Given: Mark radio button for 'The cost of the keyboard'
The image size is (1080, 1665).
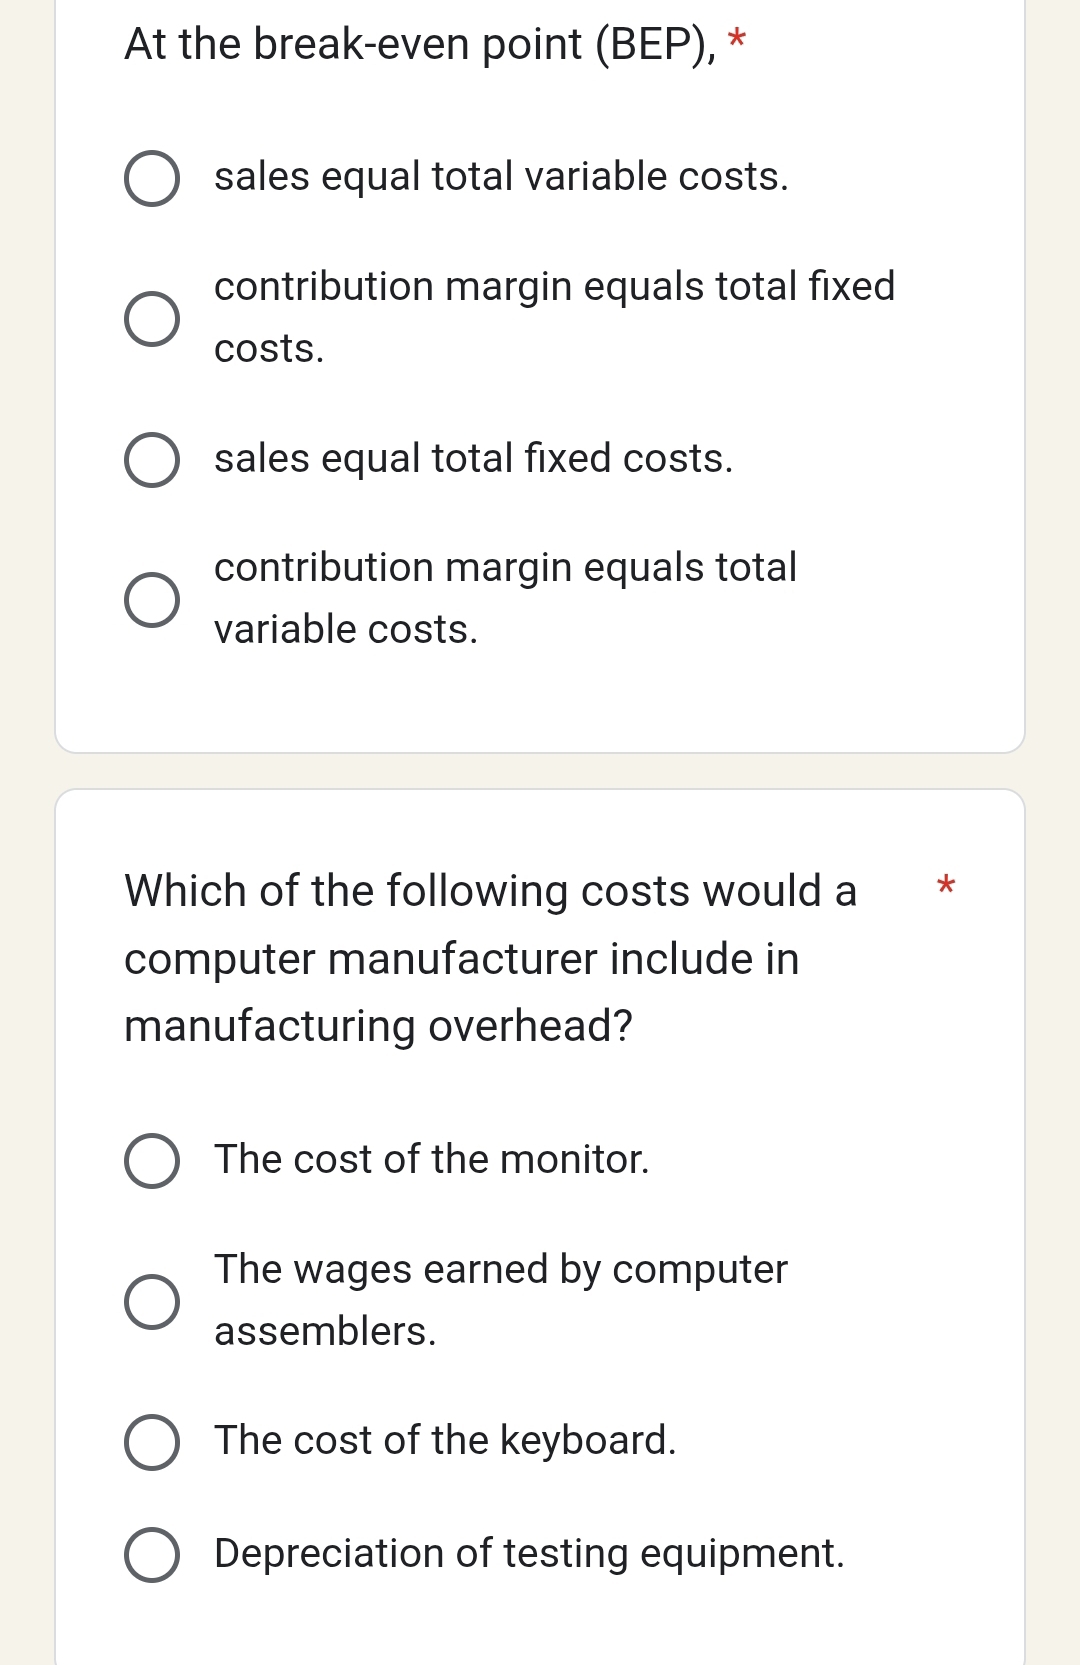Looking at the screenshot, I should (152, 1442).
